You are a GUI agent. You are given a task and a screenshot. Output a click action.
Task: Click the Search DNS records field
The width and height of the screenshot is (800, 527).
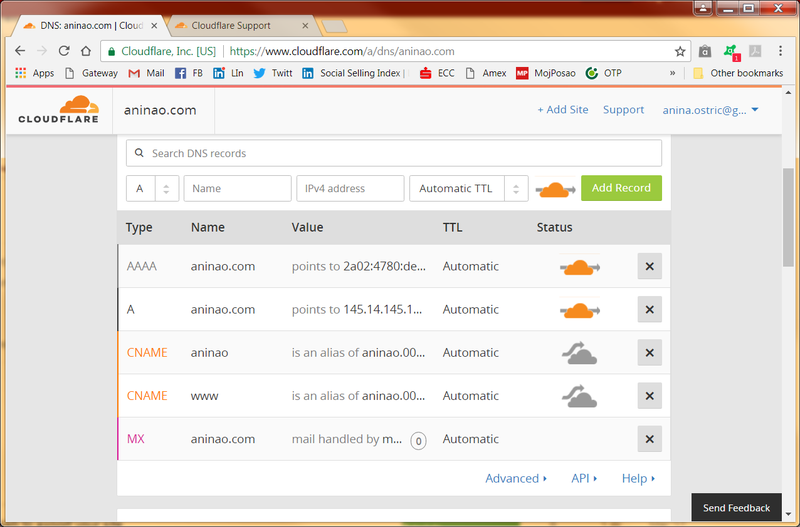click(x=394, y=153)
